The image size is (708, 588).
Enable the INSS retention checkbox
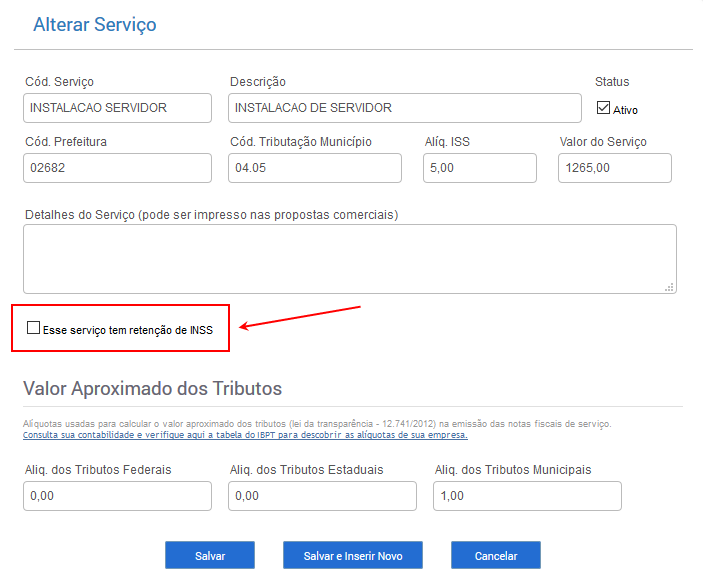33,327
